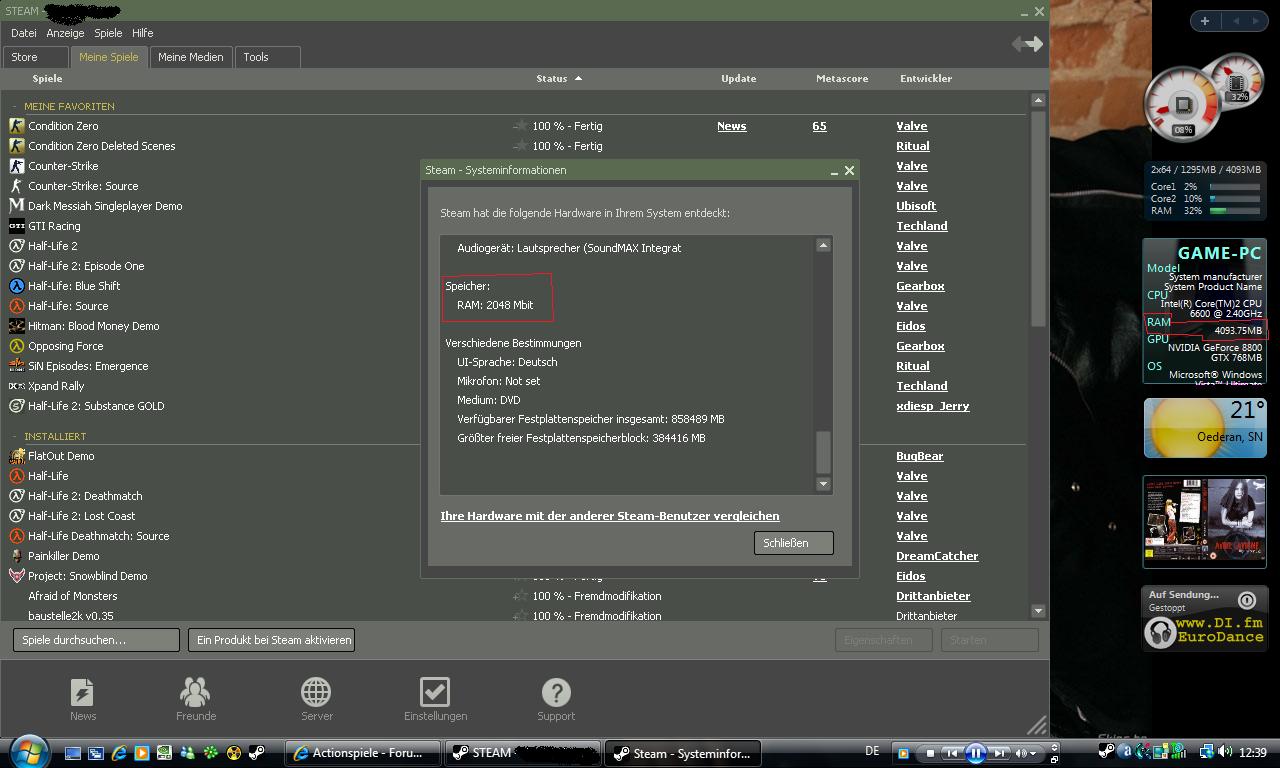Stop playback in the taskbar media player

tap(930, 753)
